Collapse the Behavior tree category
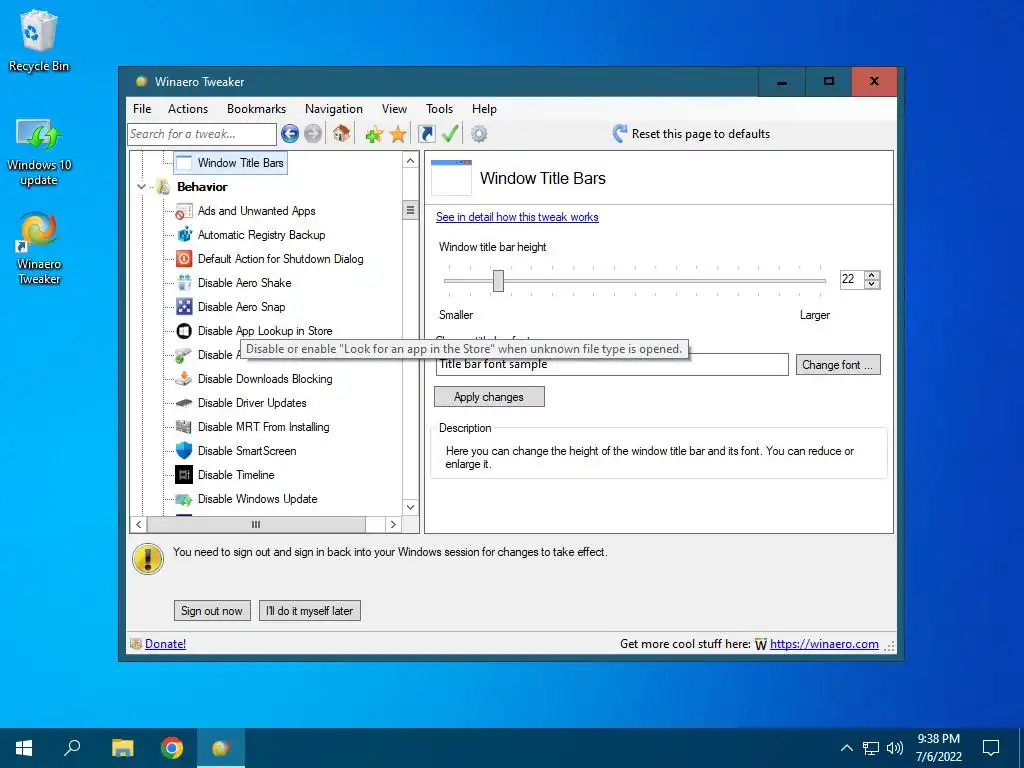The width and height of the screenshot is (1024, 768). click(x=141, y=187)
